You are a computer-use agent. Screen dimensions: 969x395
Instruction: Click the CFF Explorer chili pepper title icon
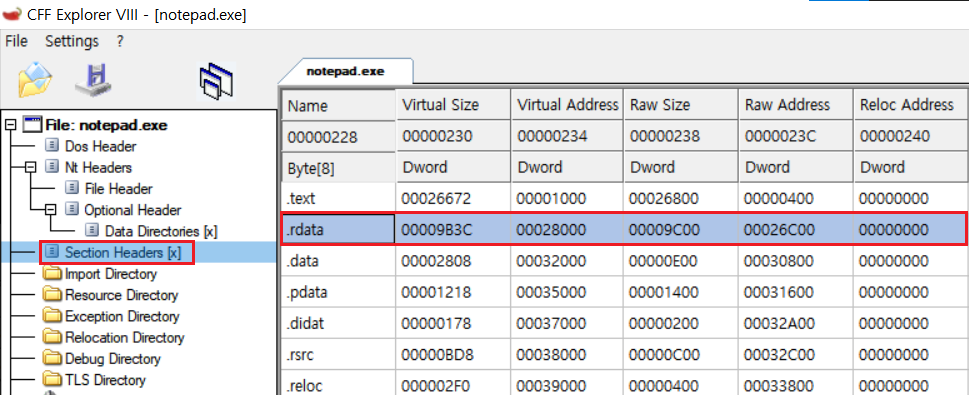(x=12, y=14)
